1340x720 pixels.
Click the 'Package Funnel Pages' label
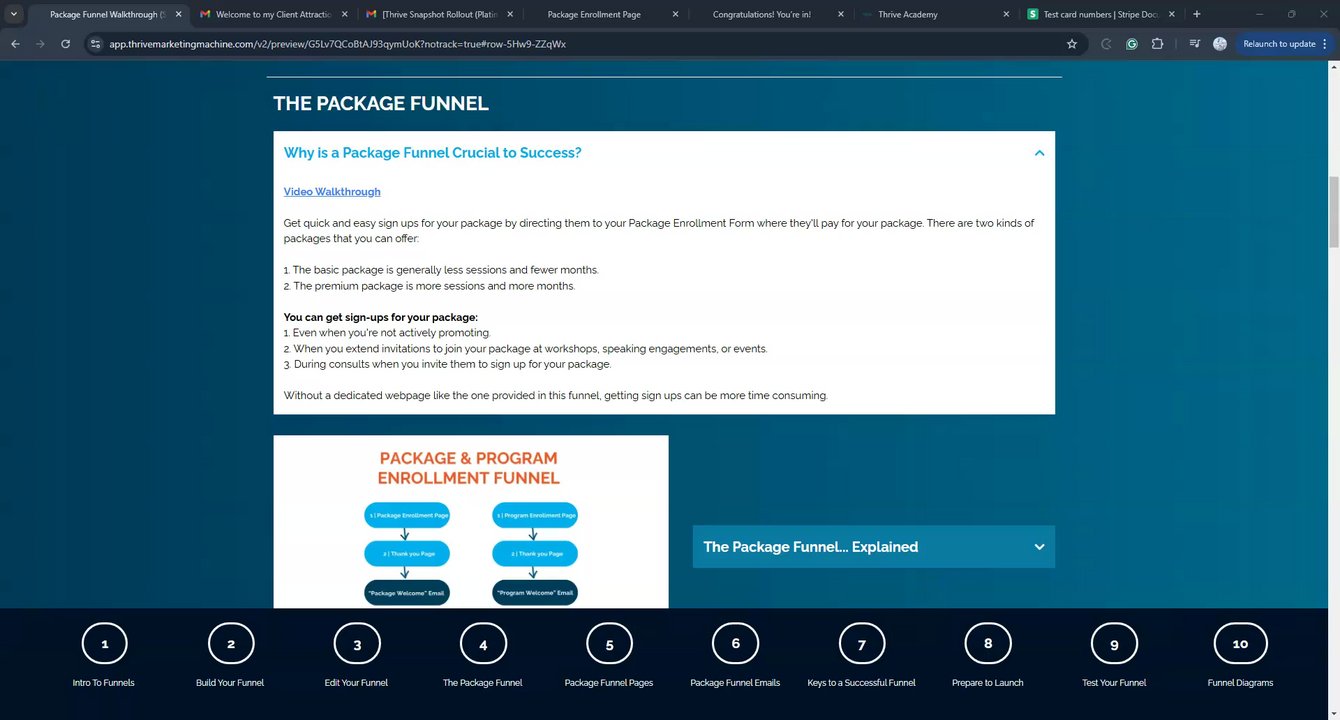[x=609, y=683]
